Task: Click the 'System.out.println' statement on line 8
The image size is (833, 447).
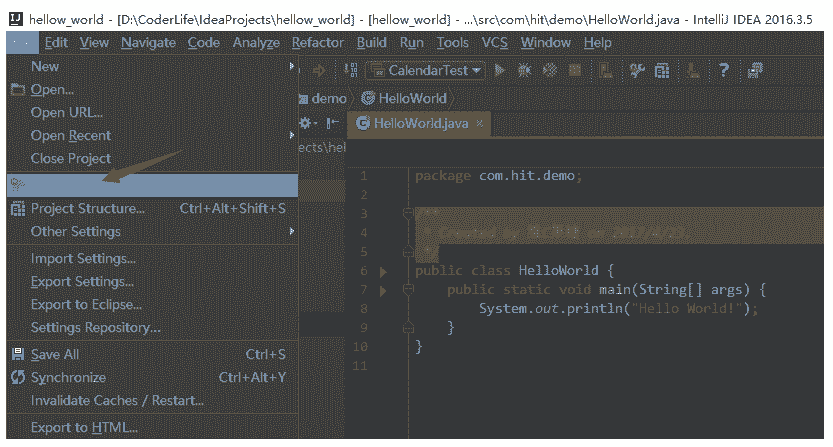Action: pyautogui.click(x=618, y=308)
